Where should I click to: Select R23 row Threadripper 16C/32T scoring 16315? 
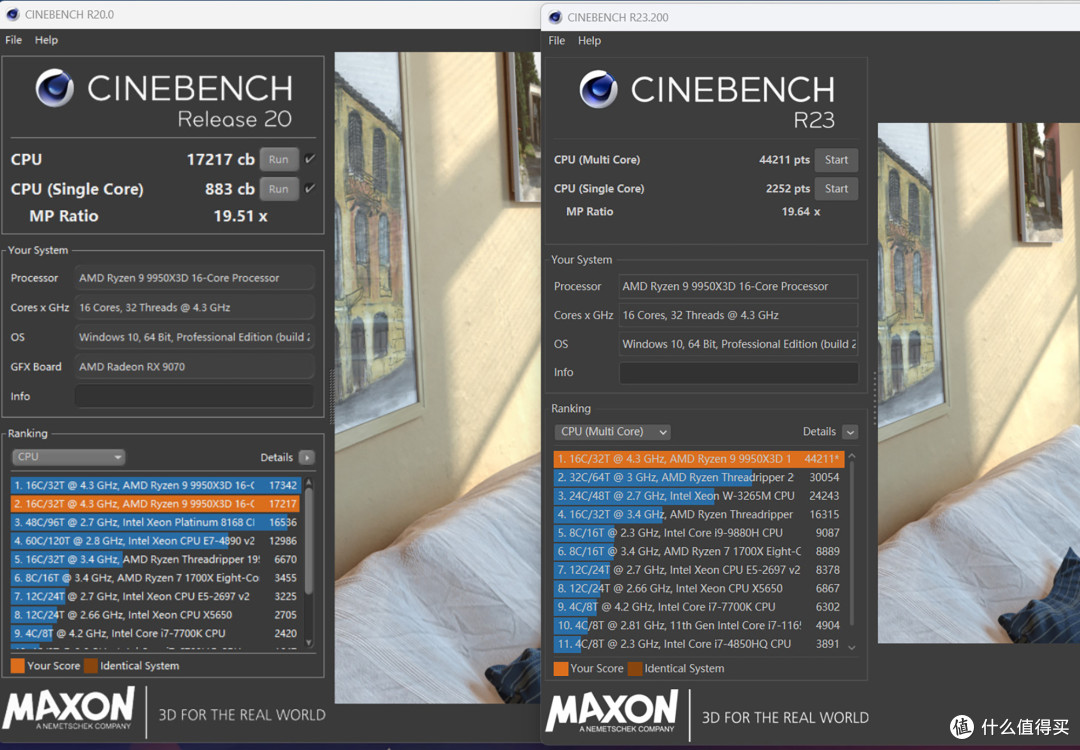(x=698, y=514)
